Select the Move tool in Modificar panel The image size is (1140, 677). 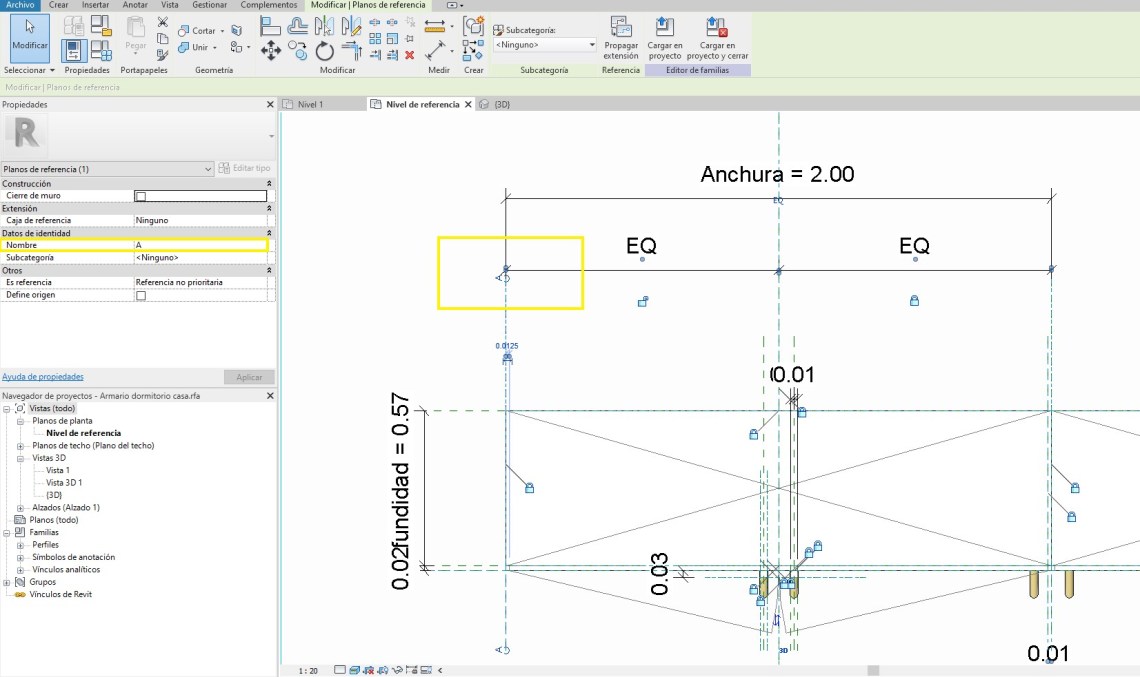270,51
